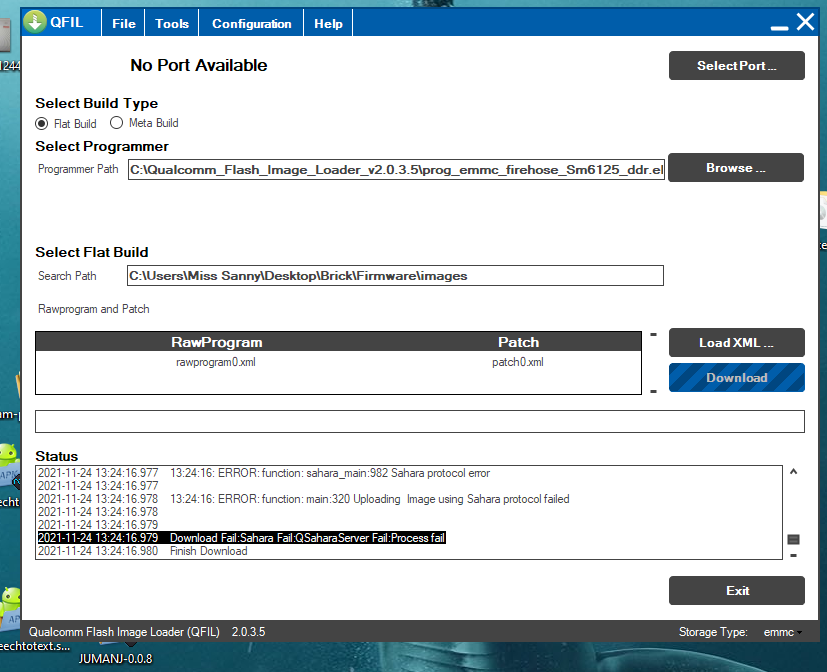This screenshot has width=827, height=672.
Task: Select the Sahara protocol error log line
Action: [x=264, y=473]
